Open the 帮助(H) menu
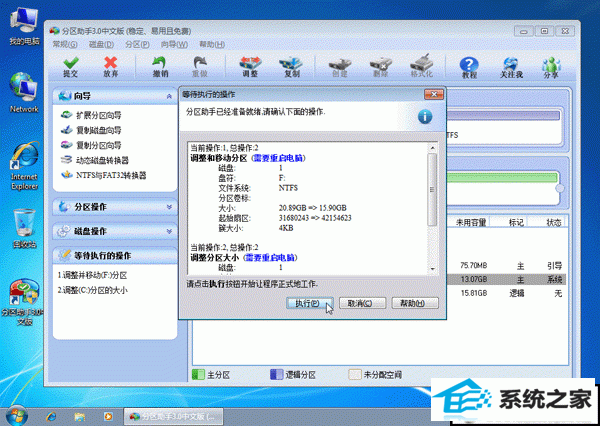This screenshot has width=600, height=426. point(212,44)
